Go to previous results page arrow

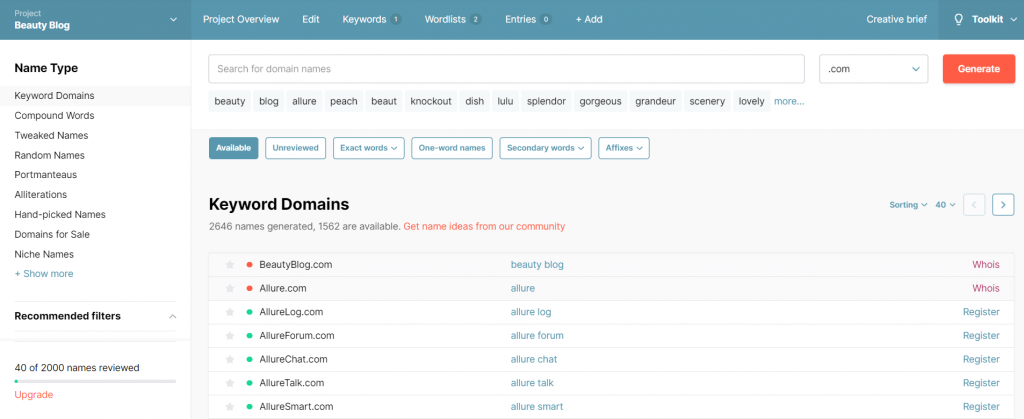pyautogui.click(x=975, y=204)
